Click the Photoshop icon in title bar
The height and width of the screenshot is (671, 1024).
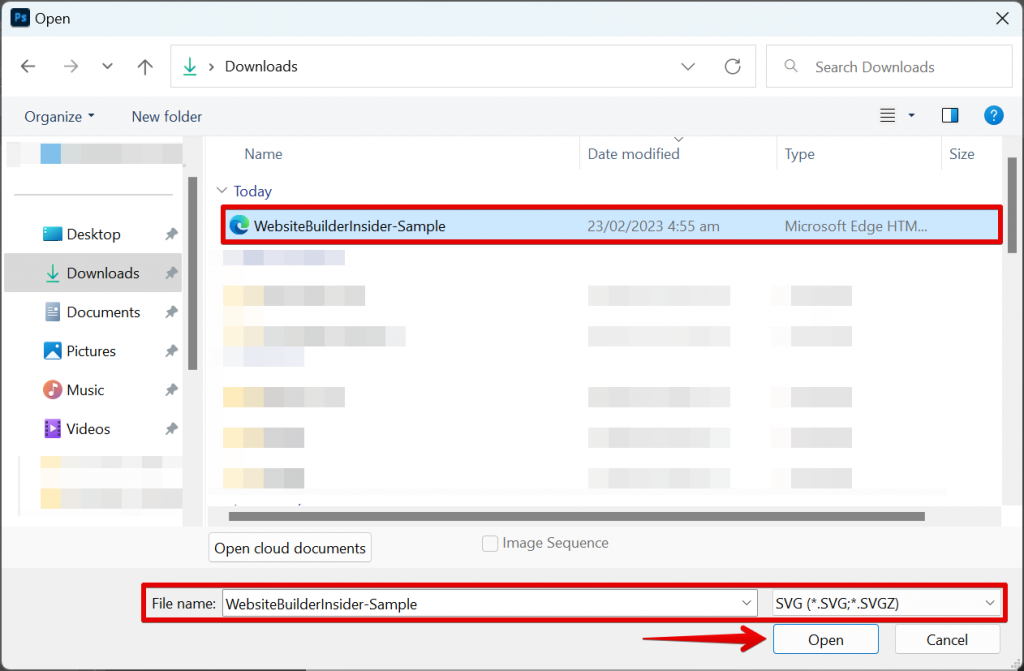coord(20,18)
